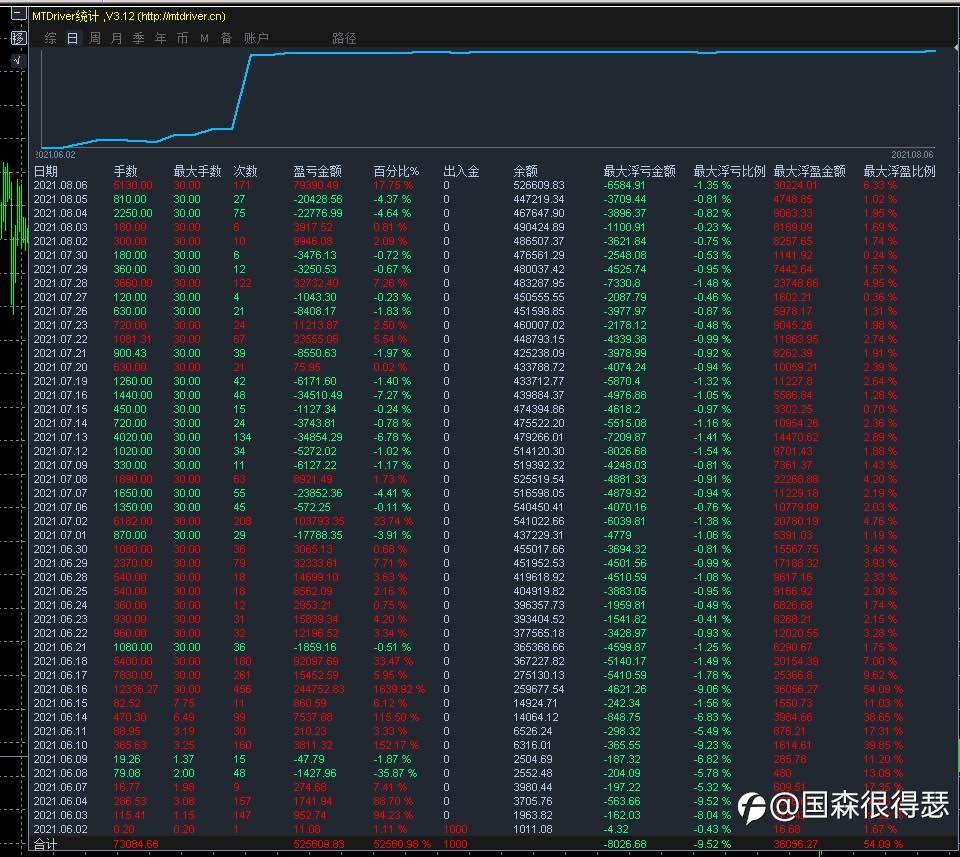Select the 日 daily statistics tab
The width and height of the screenshot is (960, 857).
72,39
